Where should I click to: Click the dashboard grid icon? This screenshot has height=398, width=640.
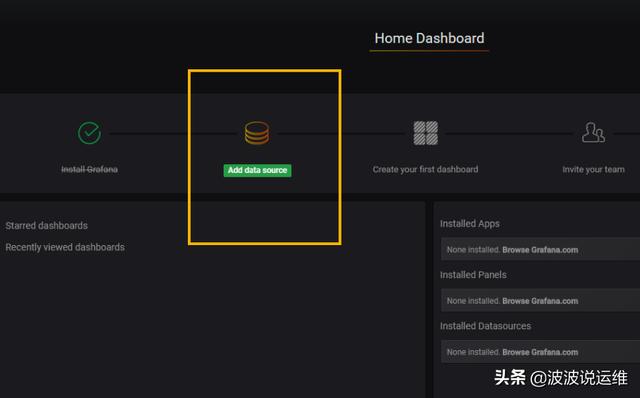[x=426, y=133]
